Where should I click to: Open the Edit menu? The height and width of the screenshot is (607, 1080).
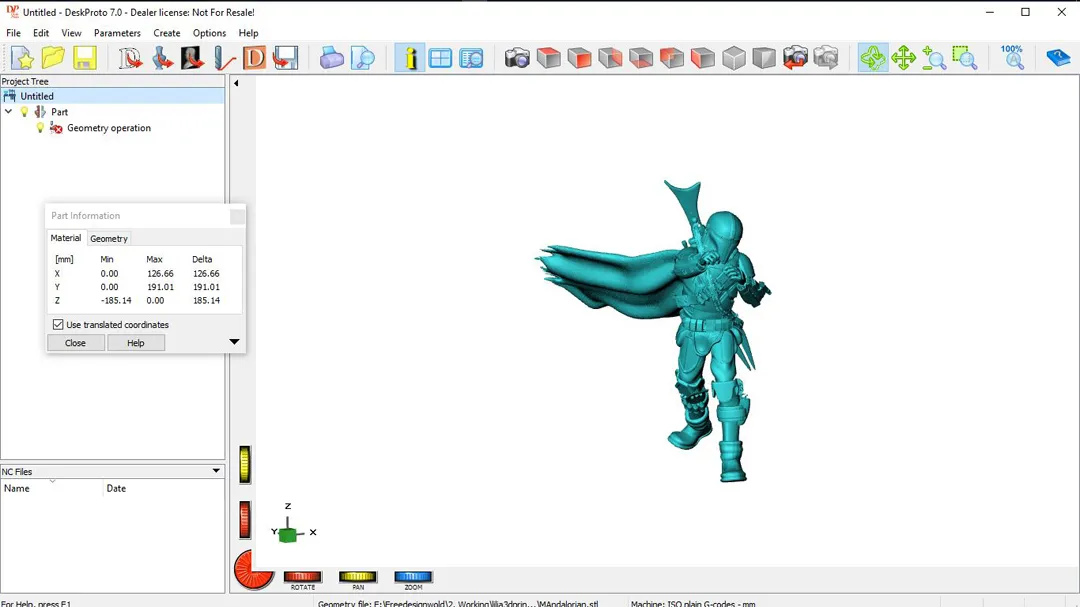(x=41, y=33)
